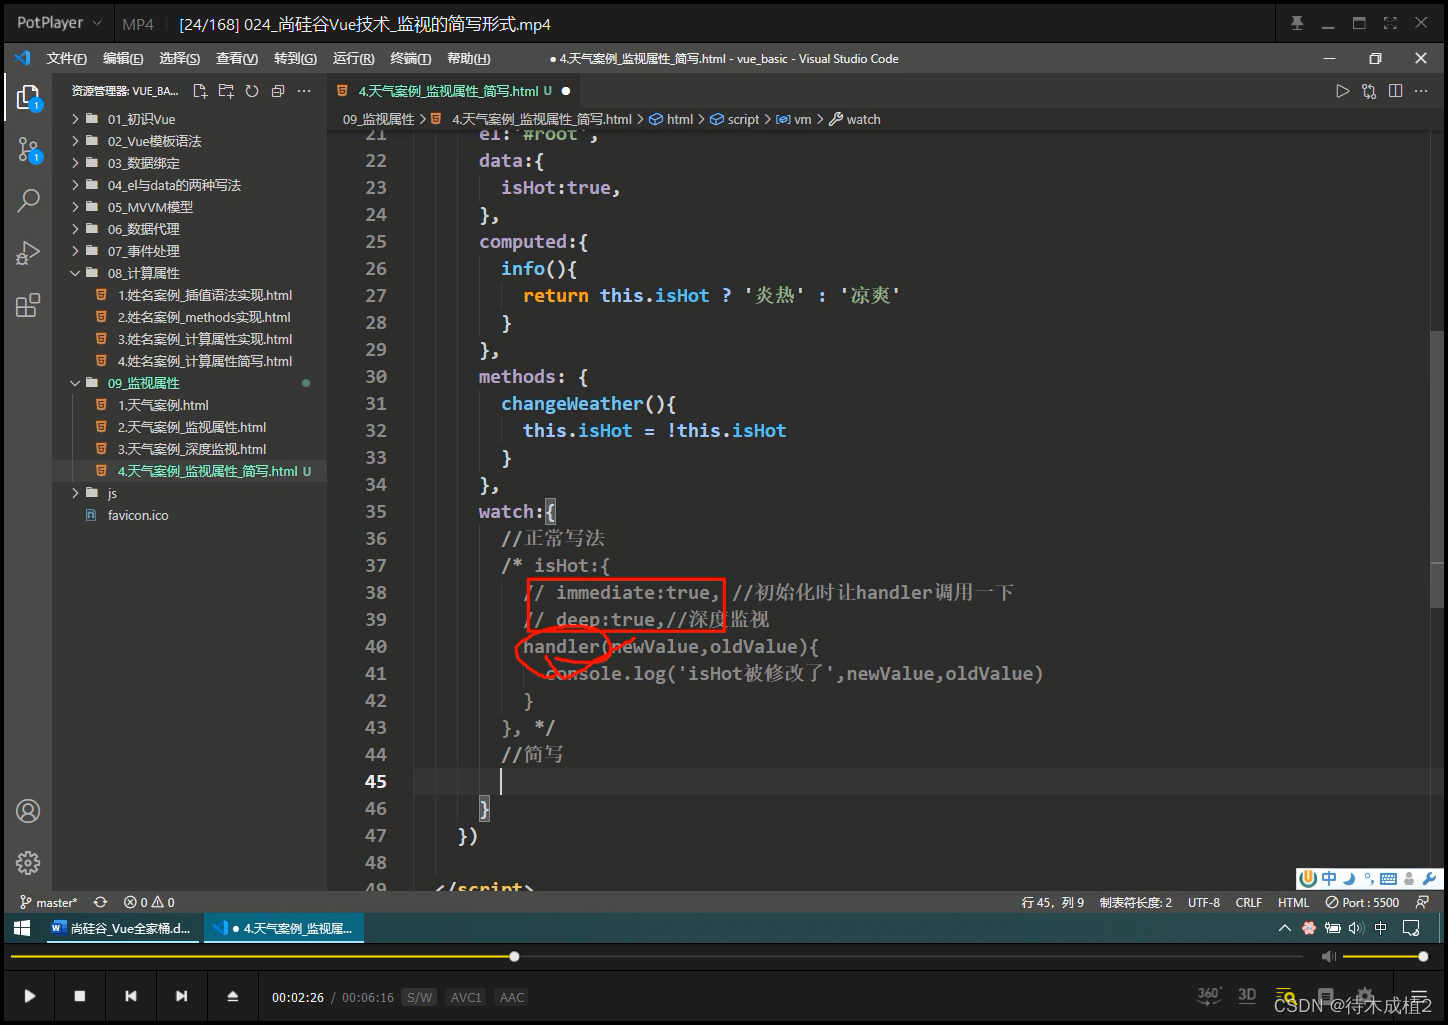Viewport: 1448px width, 1025px height.
Task: Toggle S/W decoder indicator
Action: pos(419,997)
